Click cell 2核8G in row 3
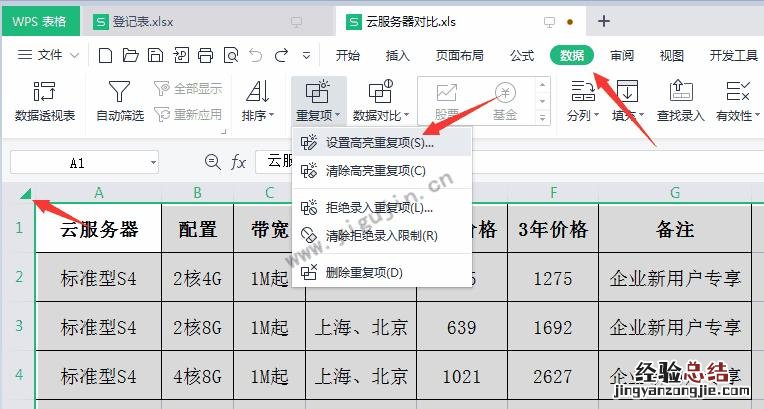Screen dimensions: 764x409 click(x=197, y=327)
